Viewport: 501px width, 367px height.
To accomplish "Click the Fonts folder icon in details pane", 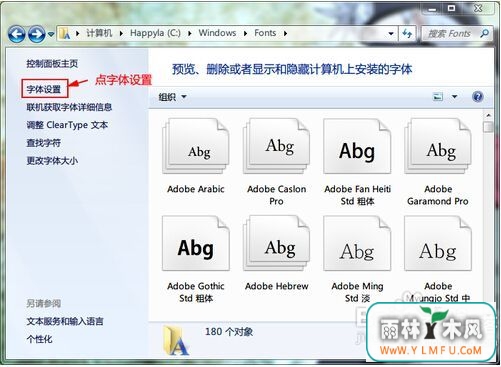I will coord(177,341).
